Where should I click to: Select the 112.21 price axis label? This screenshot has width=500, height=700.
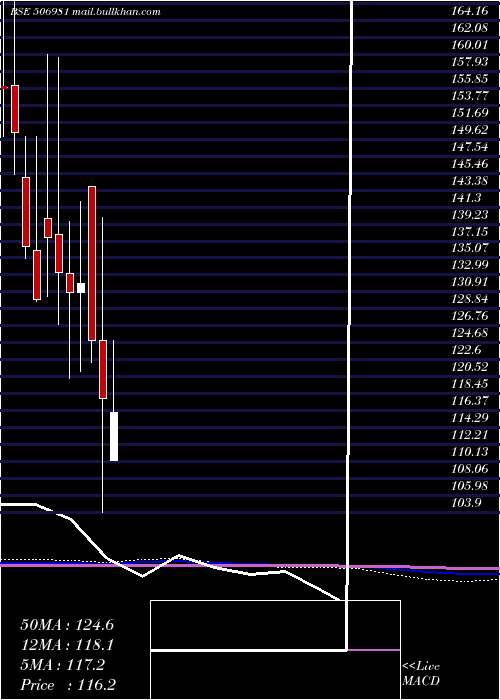pos(469,435)
